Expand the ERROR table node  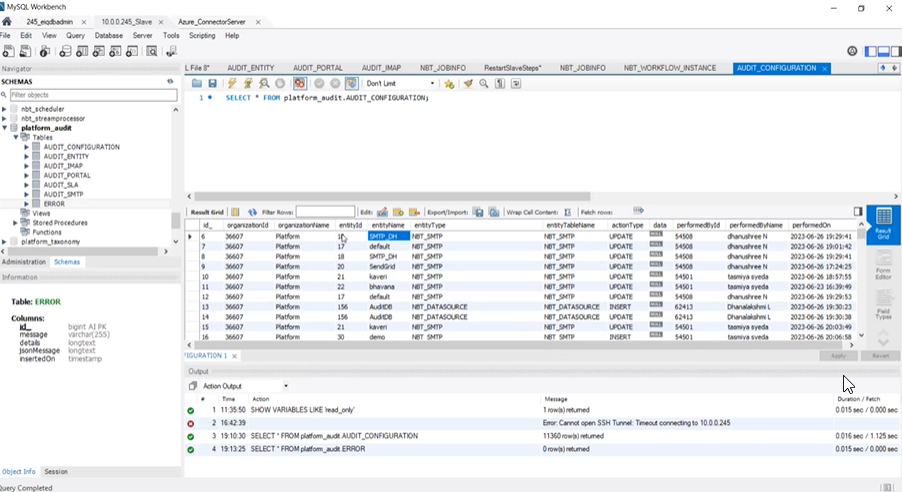pyautogui.click(x=26, y=204)
